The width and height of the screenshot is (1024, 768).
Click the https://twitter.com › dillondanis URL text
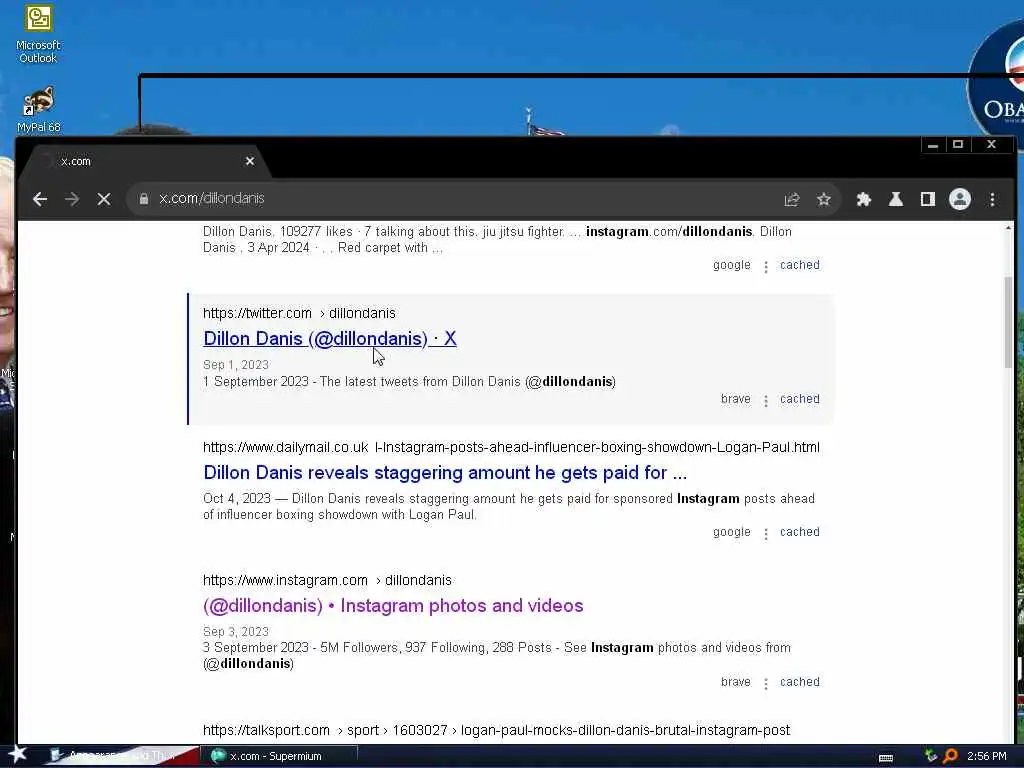tap(299, 313)
